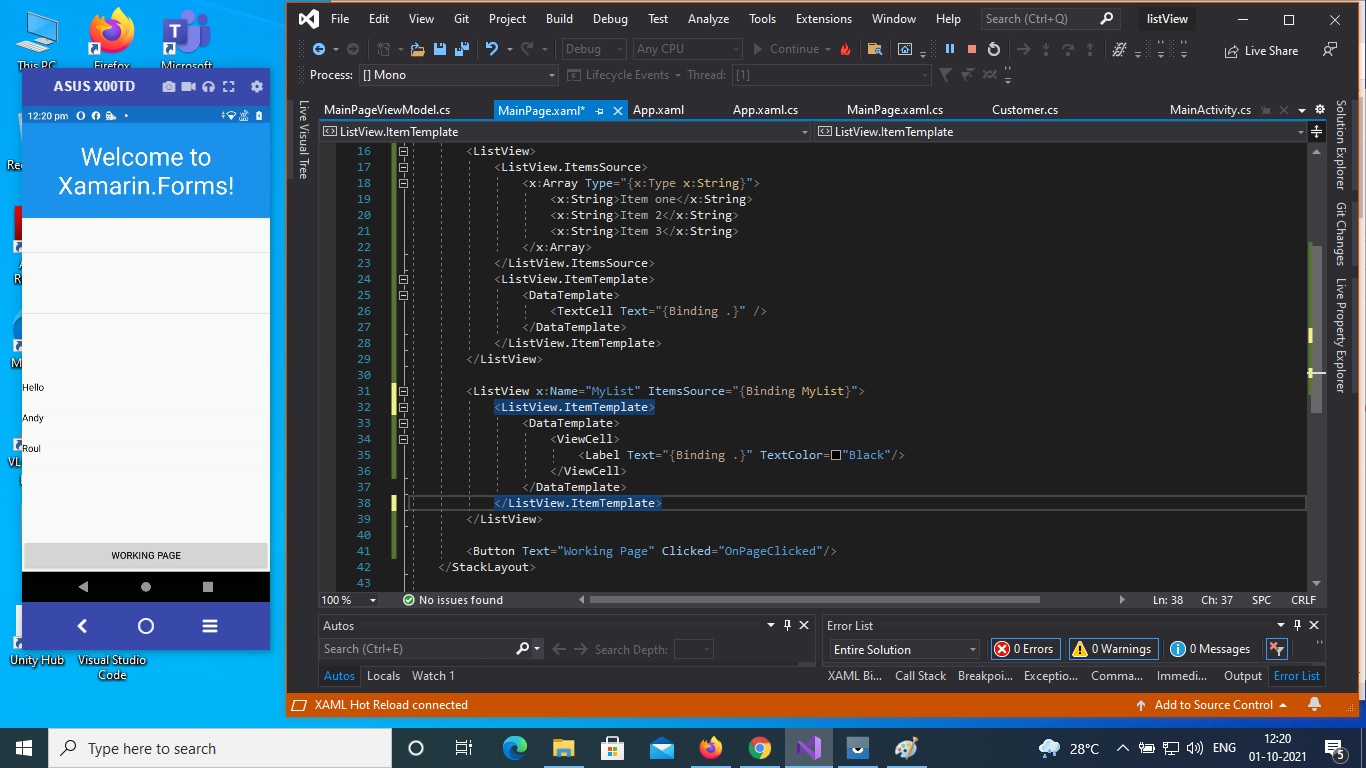Click Show Next Statement arrow

tap(1023, 49)
